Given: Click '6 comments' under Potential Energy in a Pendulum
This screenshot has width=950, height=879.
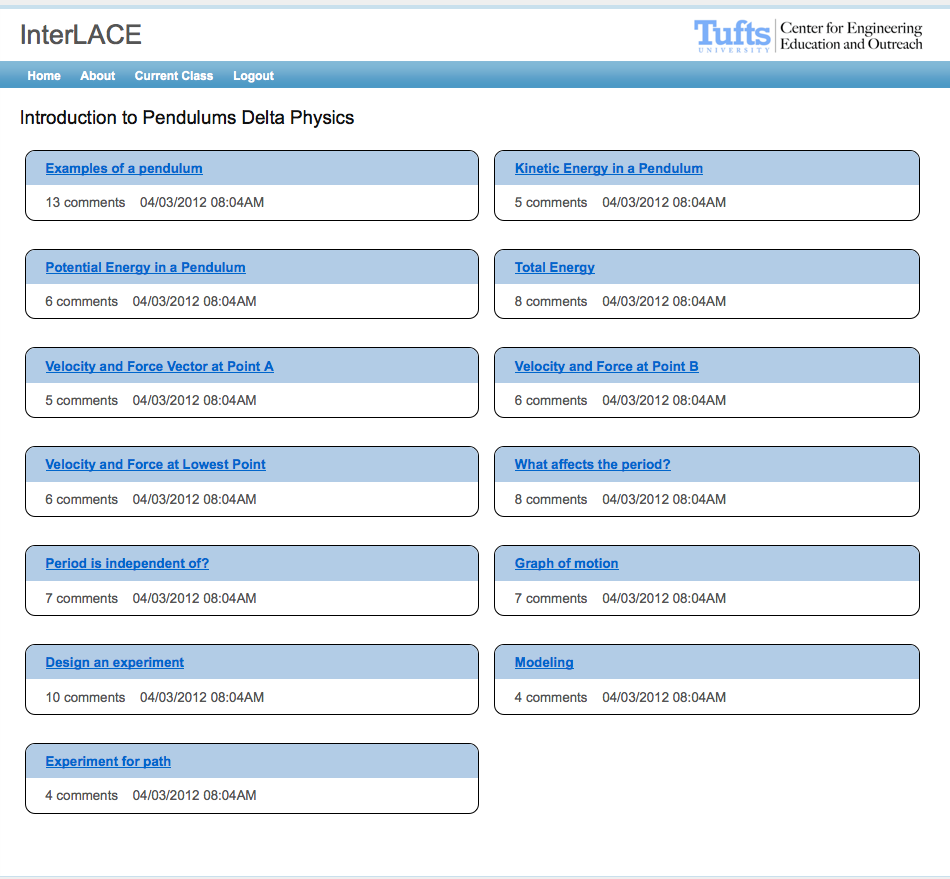Looking at the screenshot, I should pyautogui.click(x=82, y=301).
